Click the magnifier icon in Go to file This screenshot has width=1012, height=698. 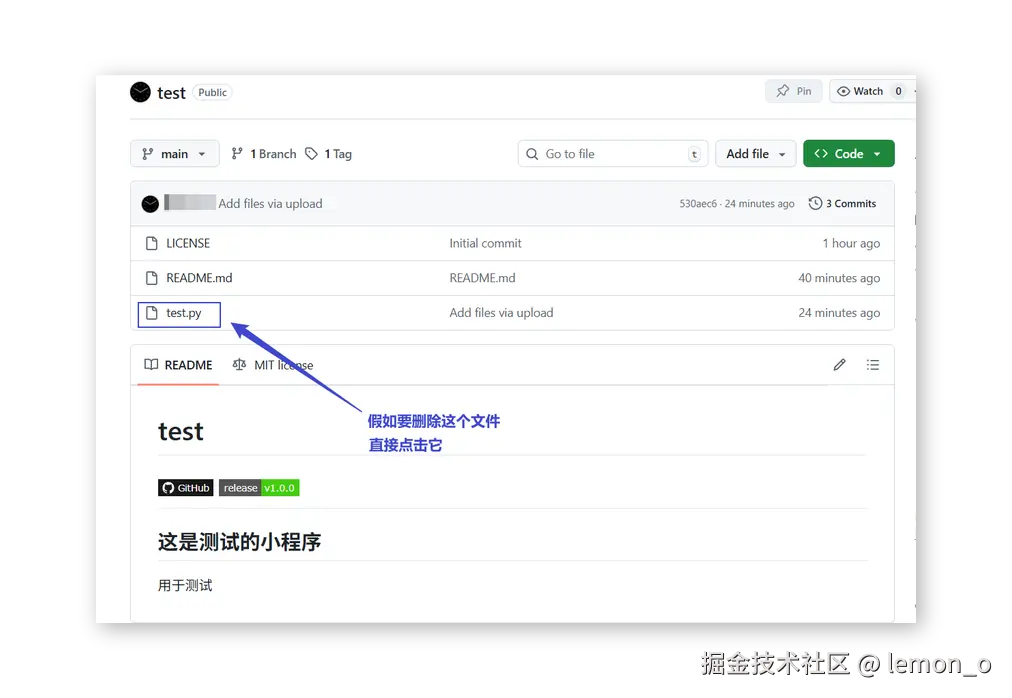pyautogui.click(x=532, y=154)
